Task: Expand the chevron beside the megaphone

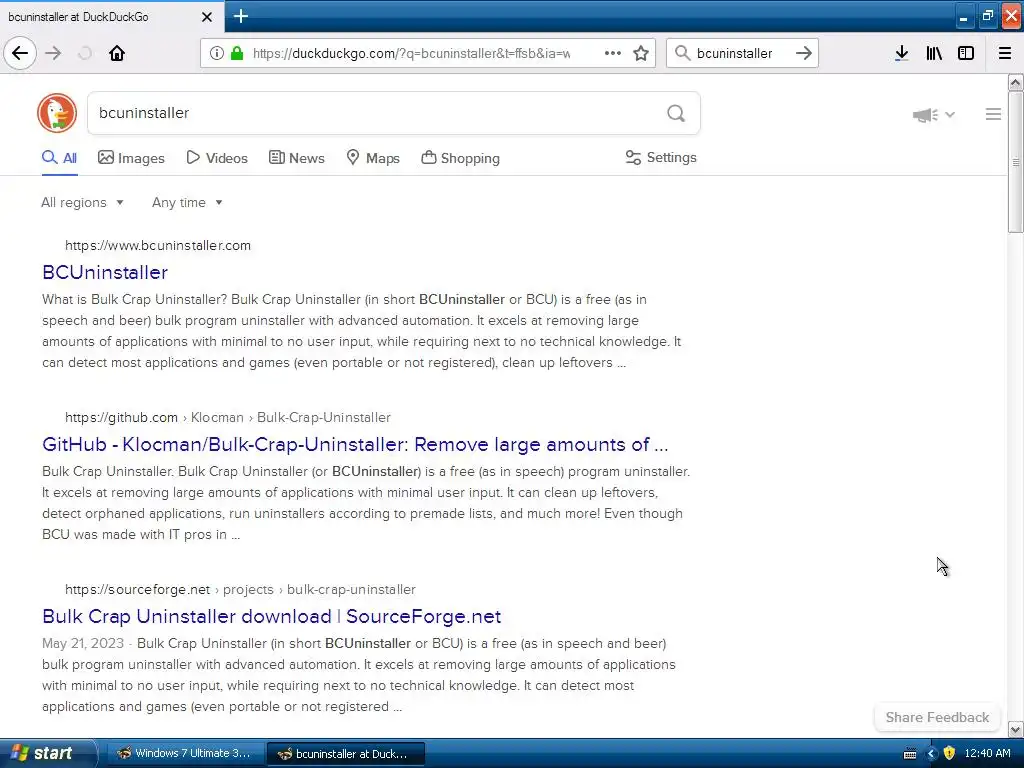Action: pyautogui.click(x=950, y=115)
